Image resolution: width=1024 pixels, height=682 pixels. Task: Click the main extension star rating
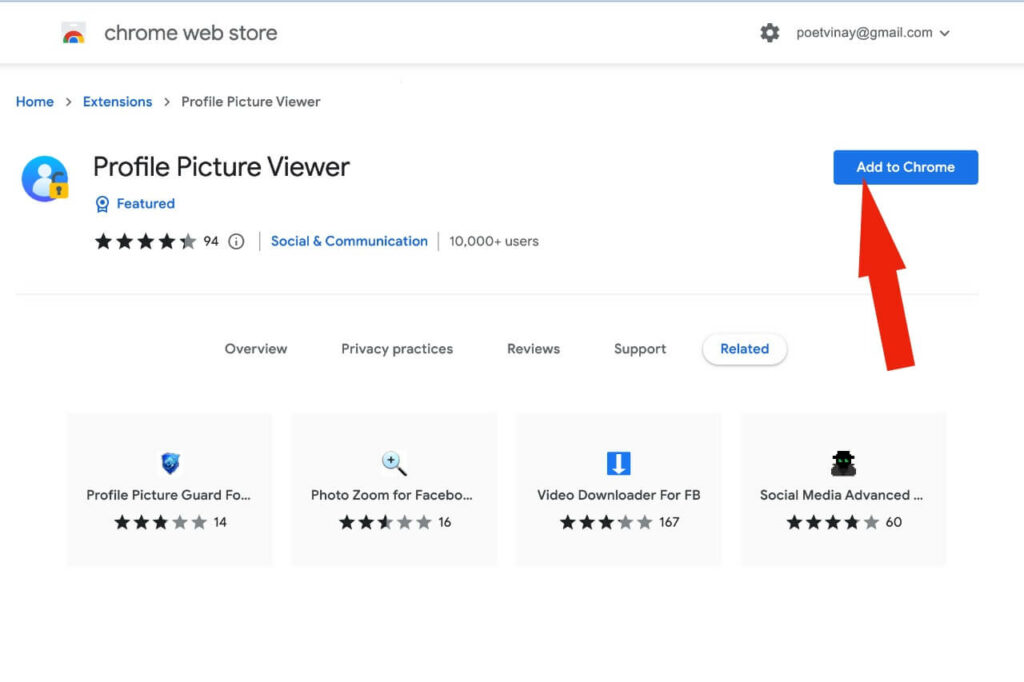(x=146, y=242)
